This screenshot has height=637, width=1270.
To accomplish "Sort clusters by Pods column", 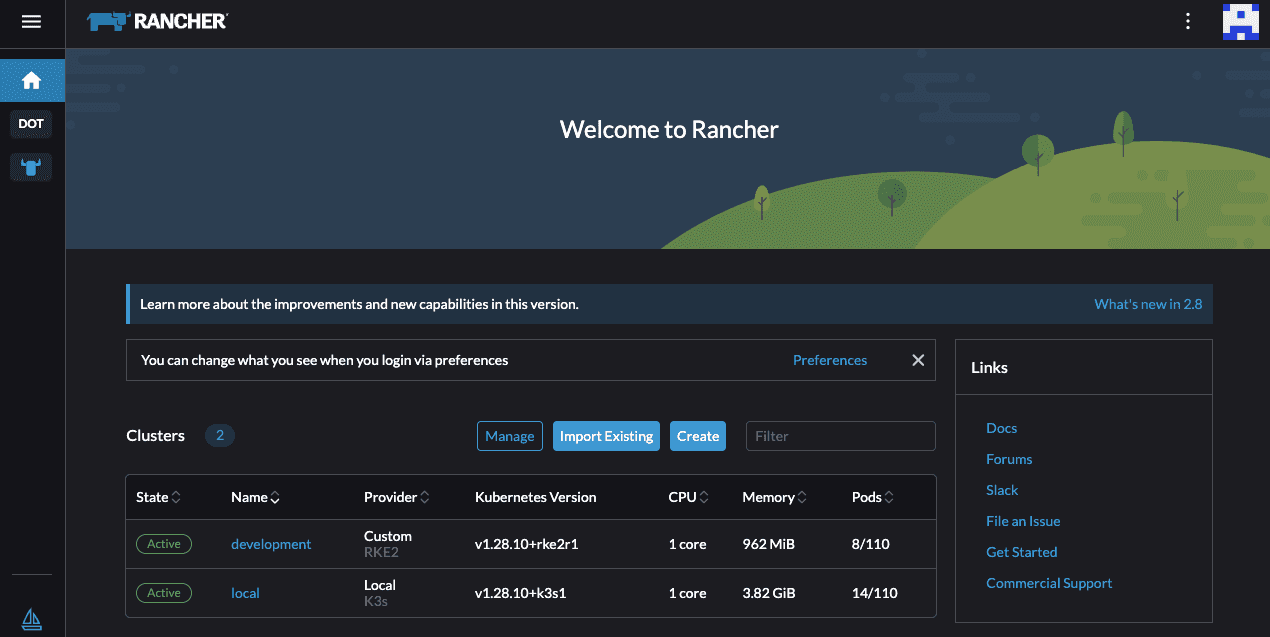I will pyautogui.click(x=873, y=497).
